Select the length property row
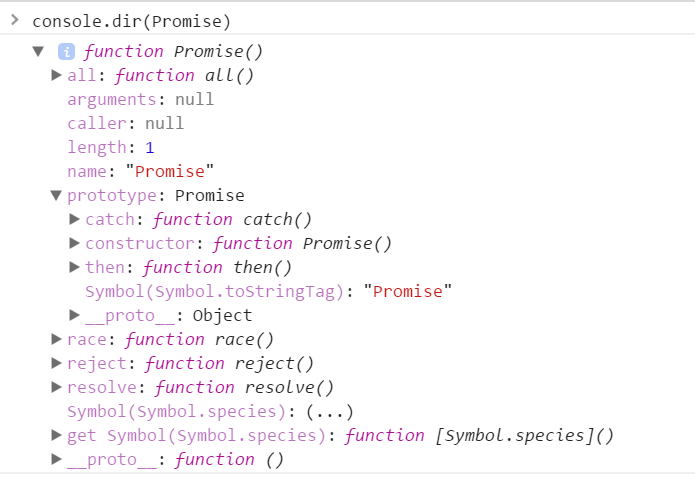 tap(110, 147)
